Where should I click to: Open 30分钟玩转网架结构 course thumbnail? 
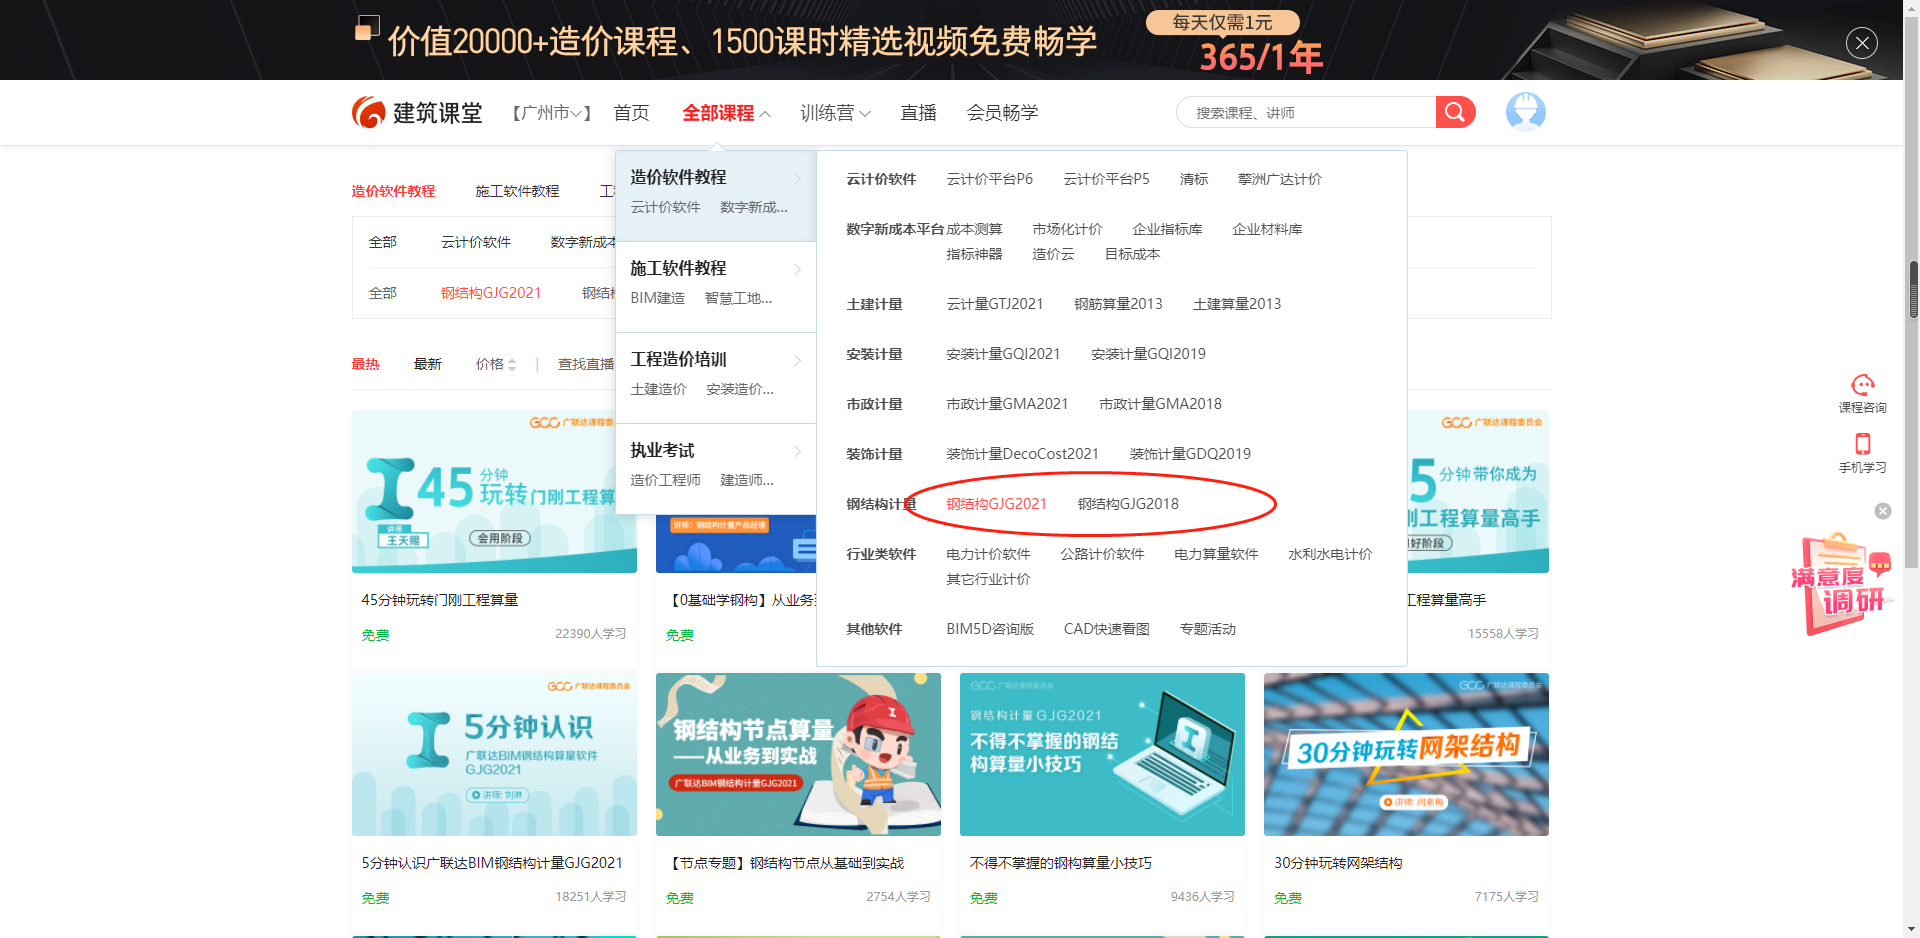1406,754
